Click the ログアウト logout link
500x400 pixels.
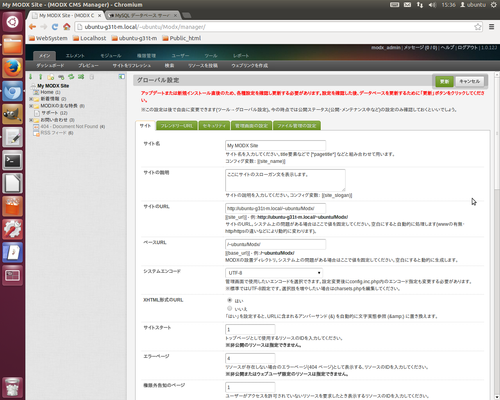point(467,48)
